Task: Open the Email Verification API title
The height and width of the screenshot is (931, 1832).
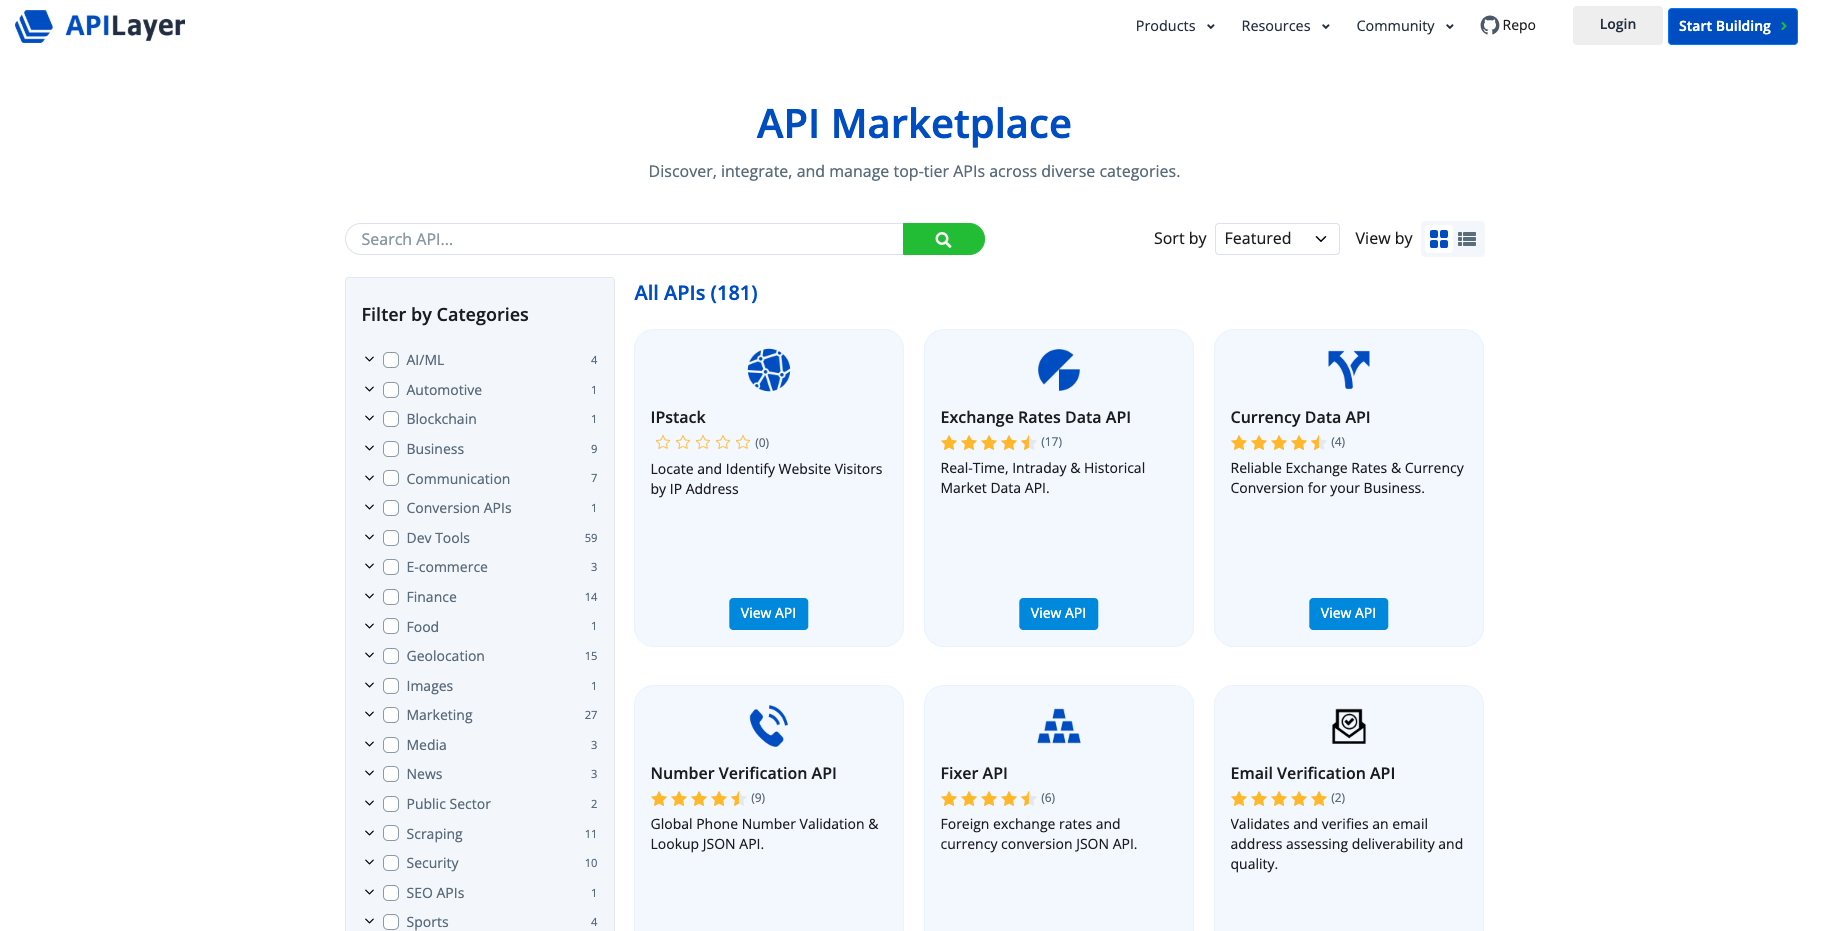Action: (1312, 773)
